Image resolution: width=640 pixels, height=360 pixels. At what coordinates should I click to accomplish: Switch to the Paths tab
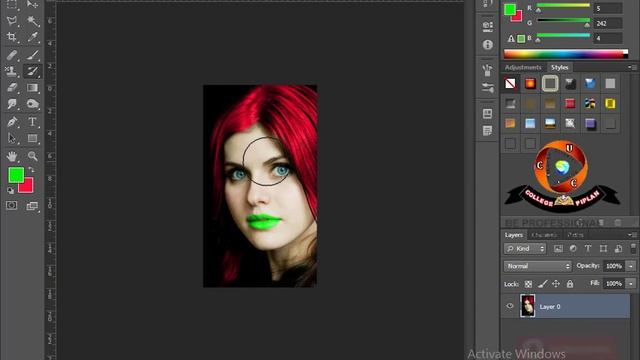coord(575,235)
